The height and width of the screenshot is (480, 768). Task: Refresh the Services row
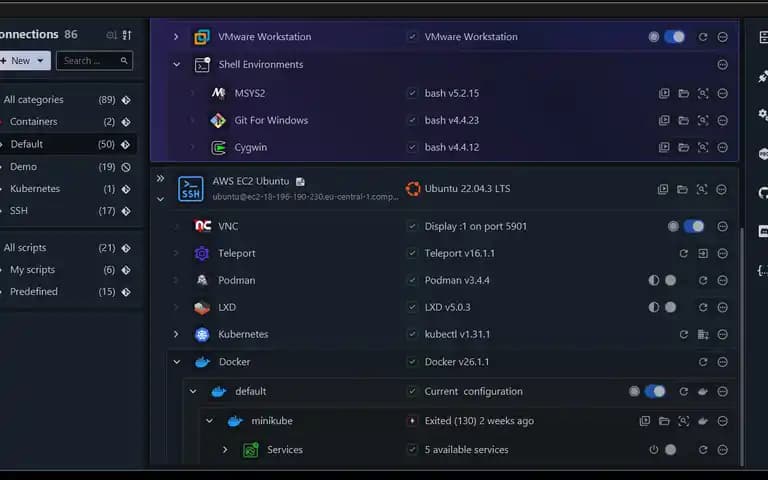703,450
